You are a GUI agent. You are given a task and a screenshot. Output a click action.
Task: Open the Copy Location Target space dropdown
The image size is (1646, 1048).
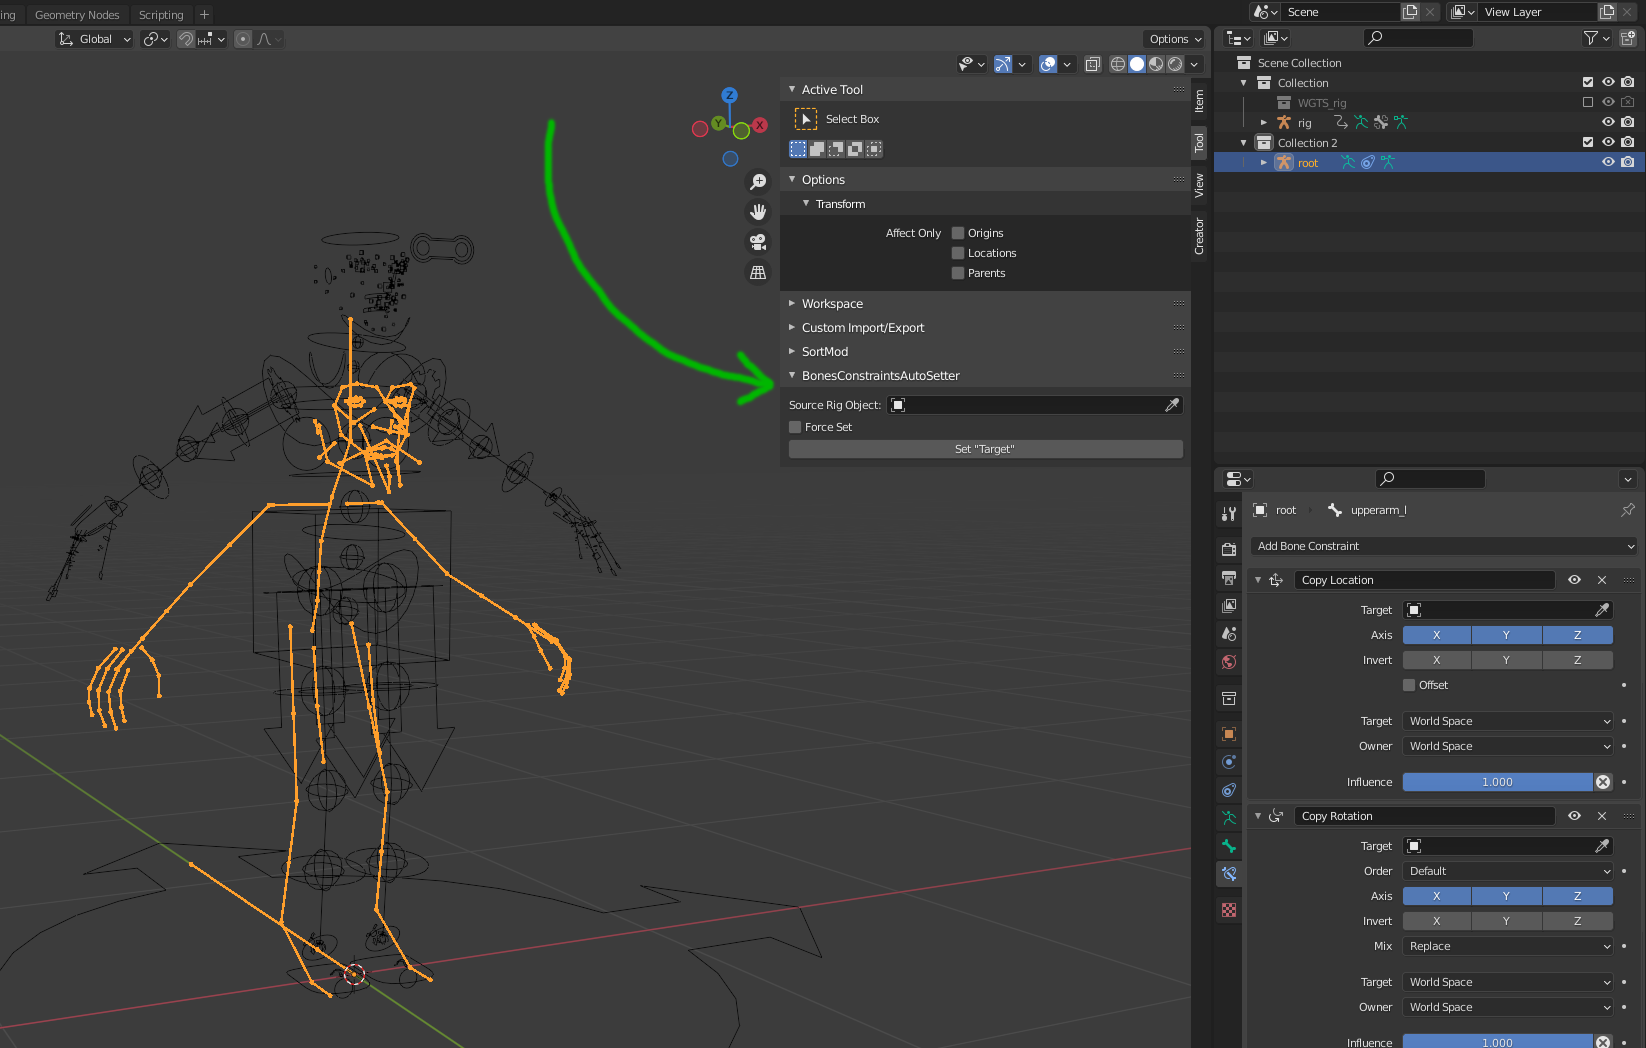pos(1507,720)
